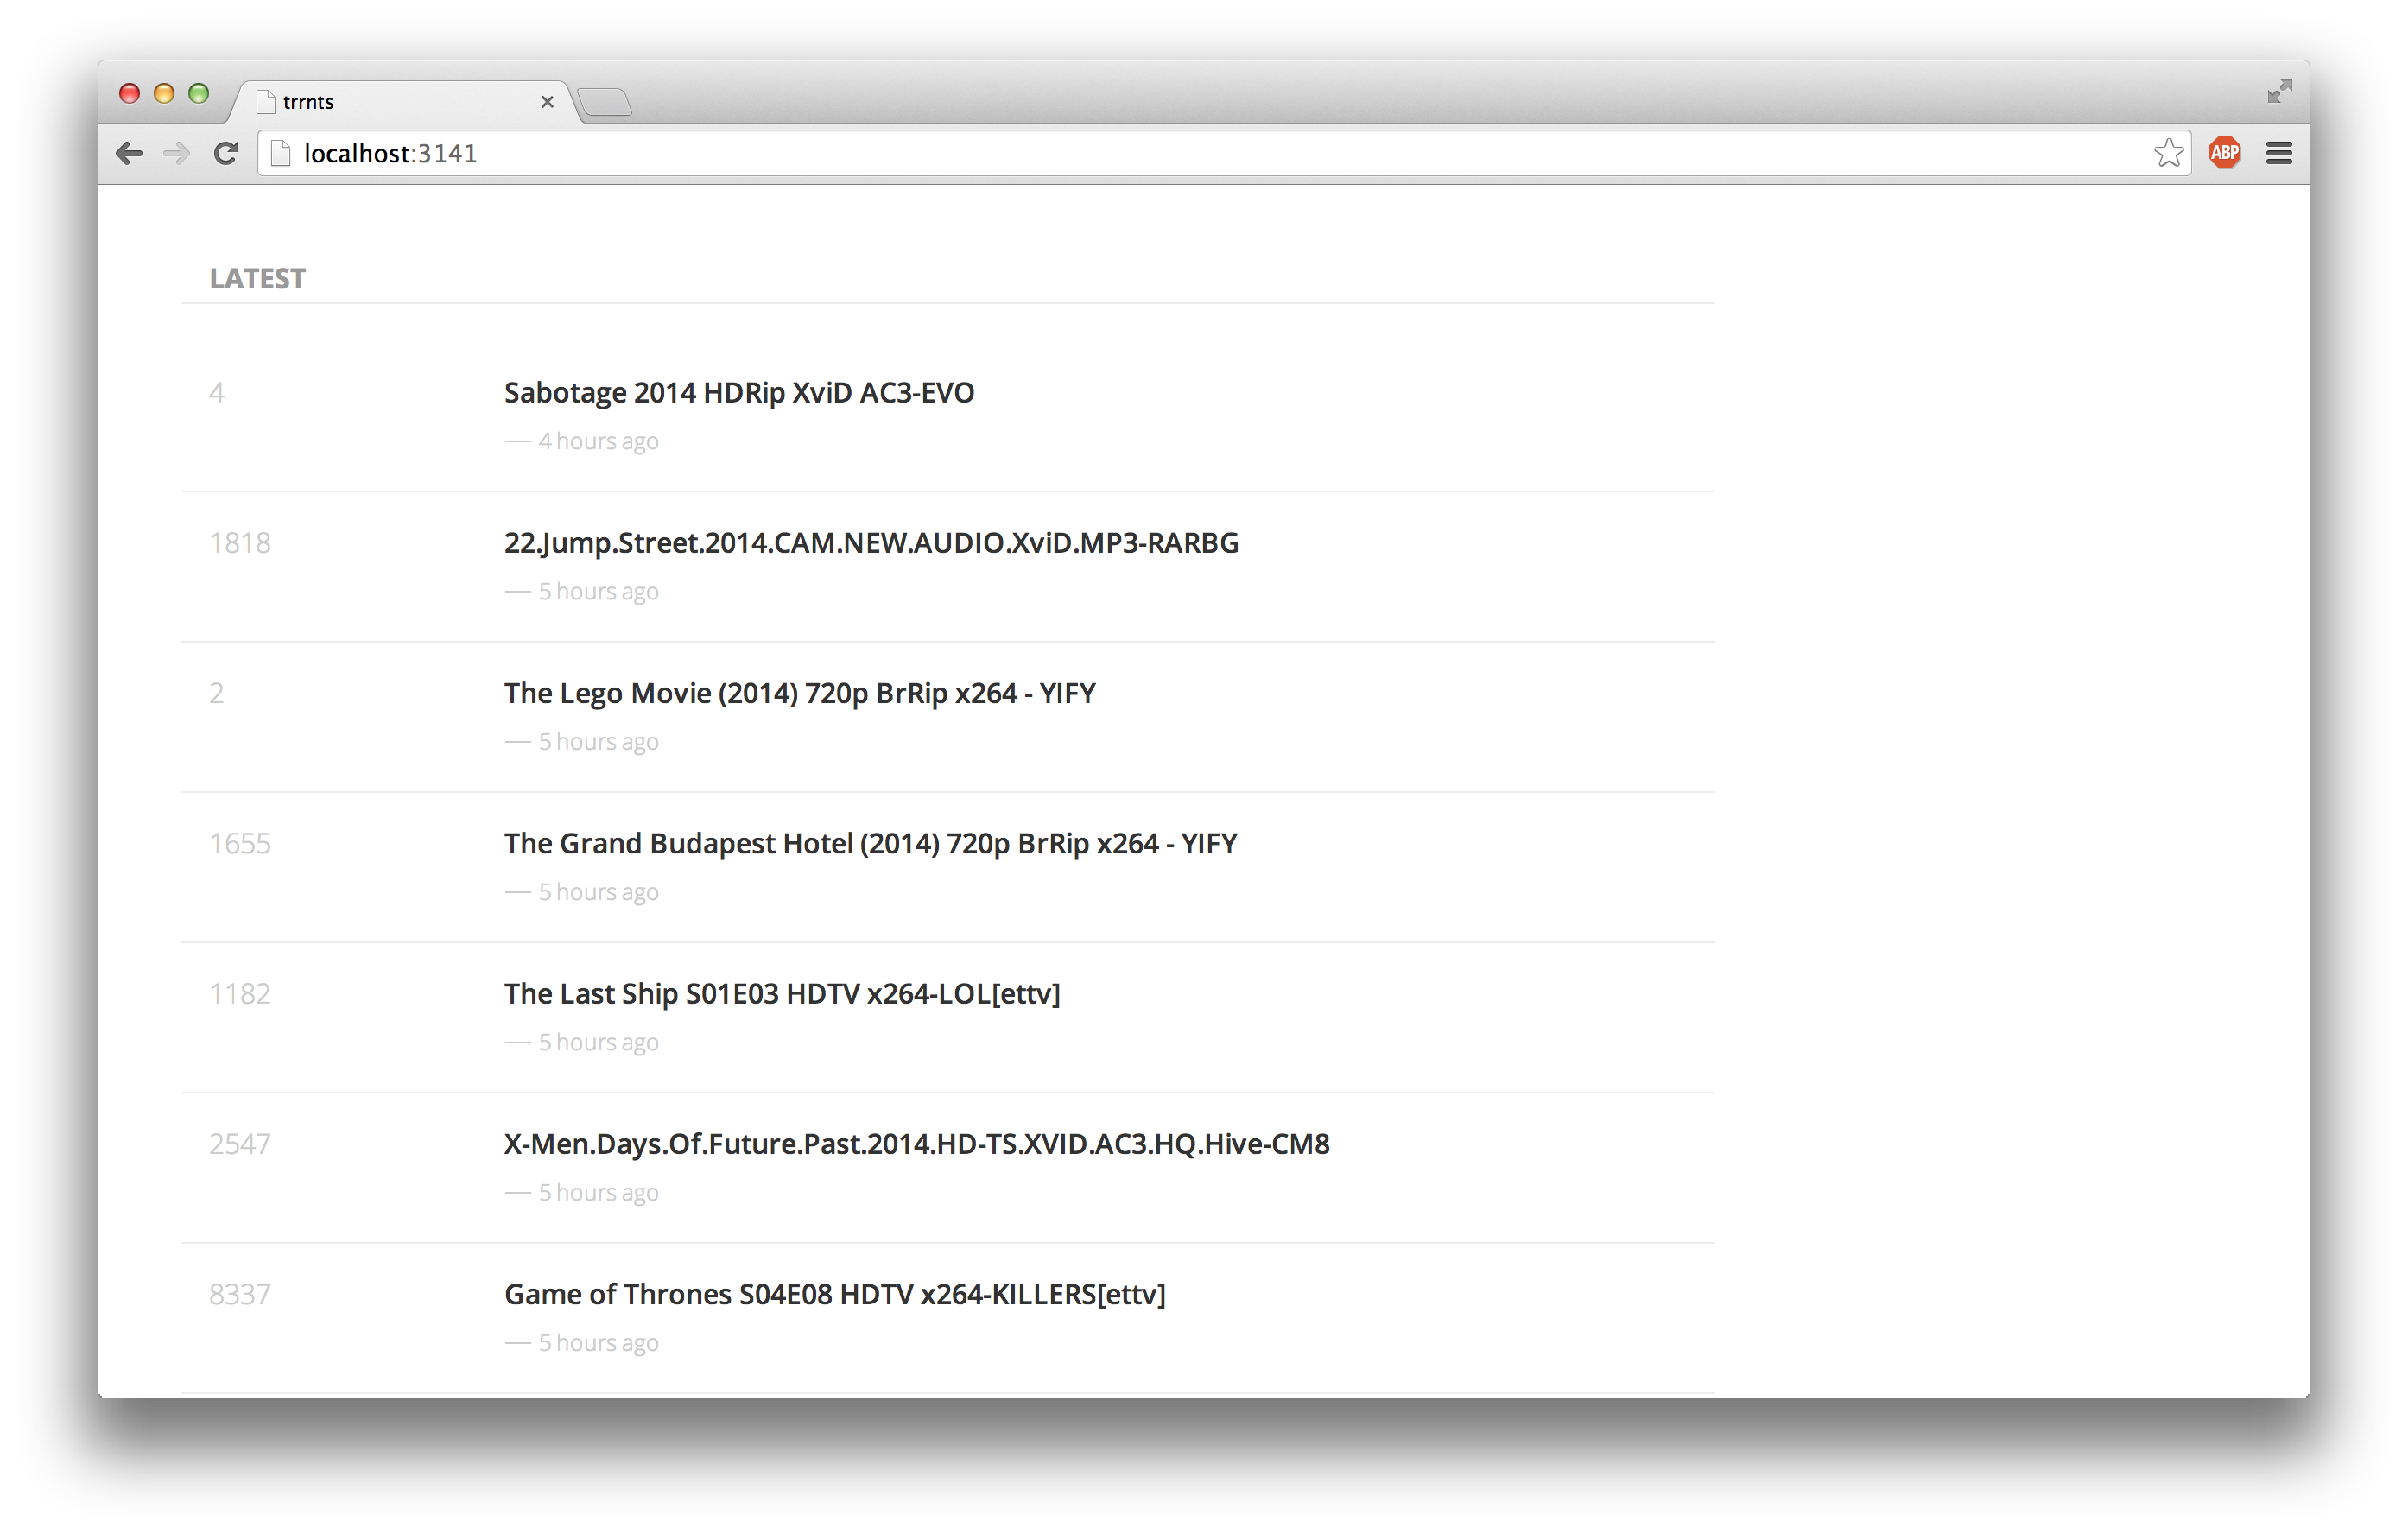Close the trrnts tab
The height and width of the screenshot is (1534, 2408).
[547, 102]
